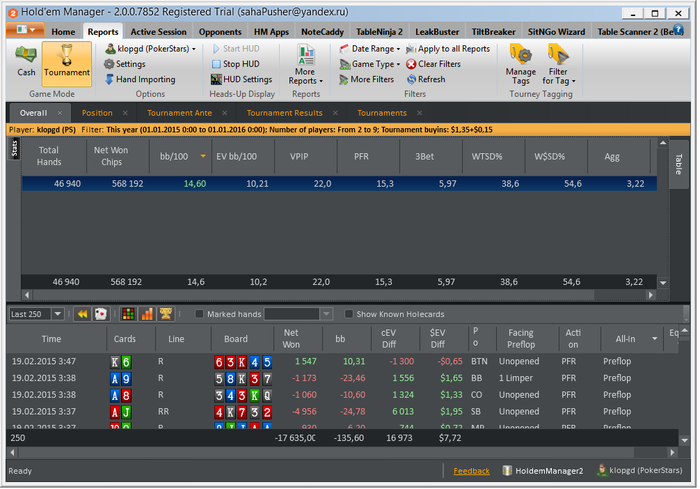
Task: Close the Tournament Results tab
Action: pyautogui.click(x=335, y=113)
